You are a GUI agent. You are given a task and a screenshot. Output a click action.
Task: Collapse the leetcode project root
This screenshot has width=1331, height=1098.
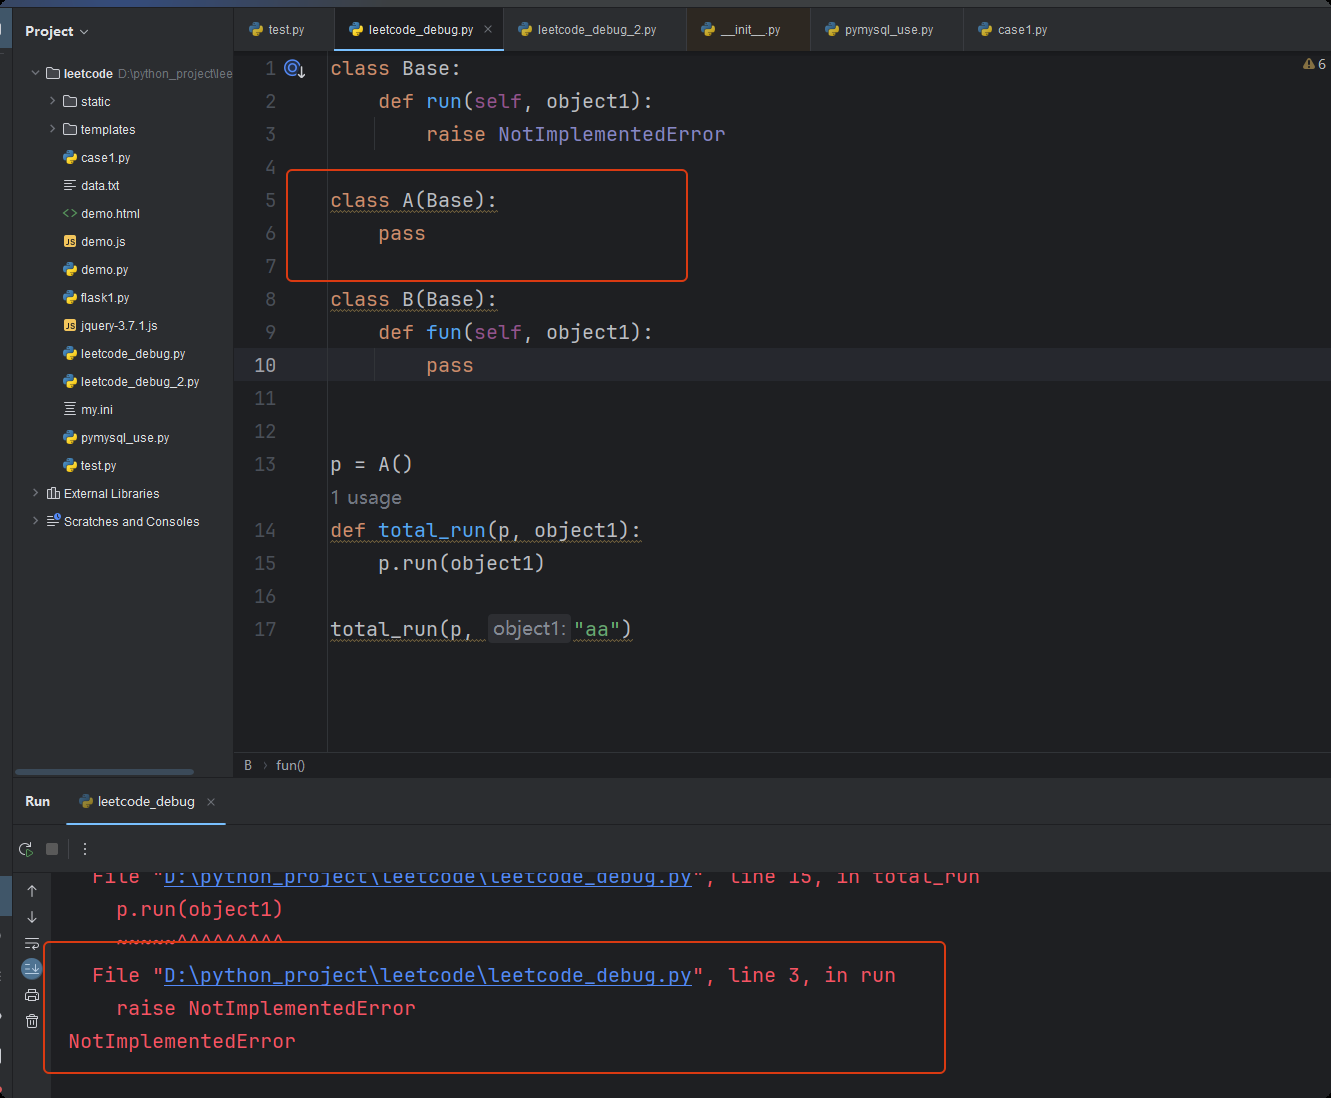point(36,73)
